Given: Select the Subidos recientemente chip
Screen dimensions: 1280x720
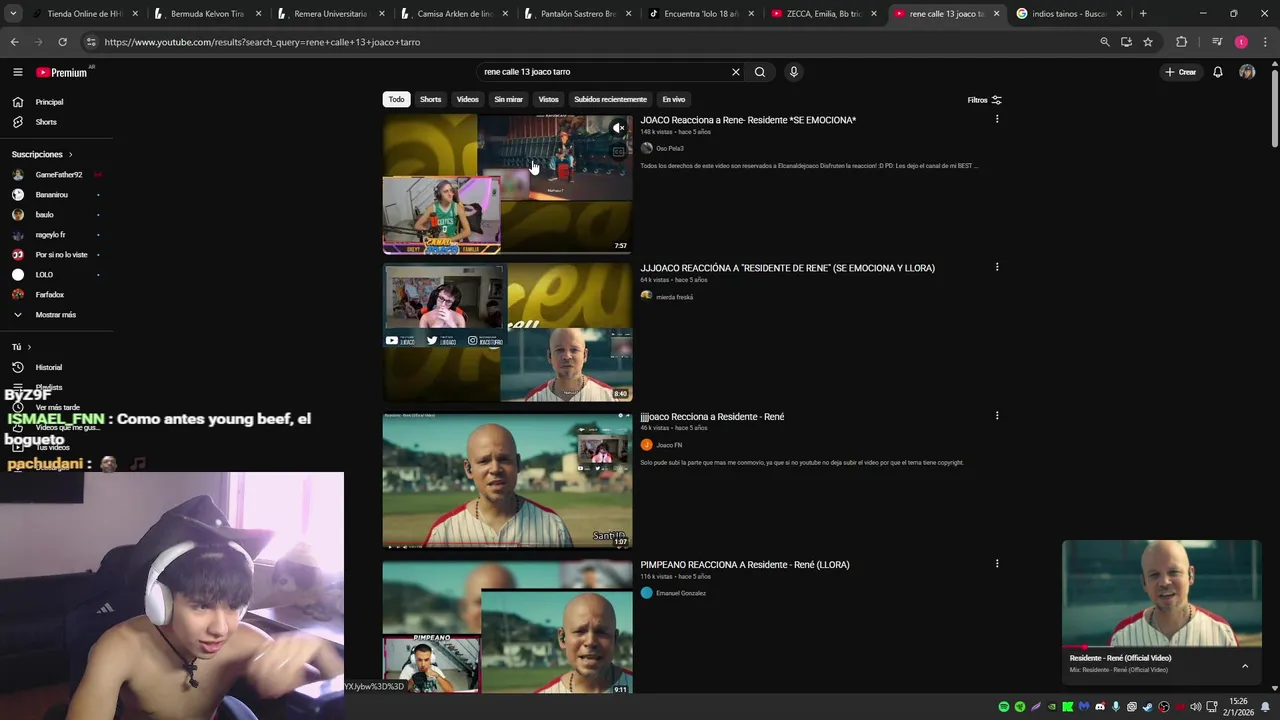Looking at the screenshot, I should [610, 99].
